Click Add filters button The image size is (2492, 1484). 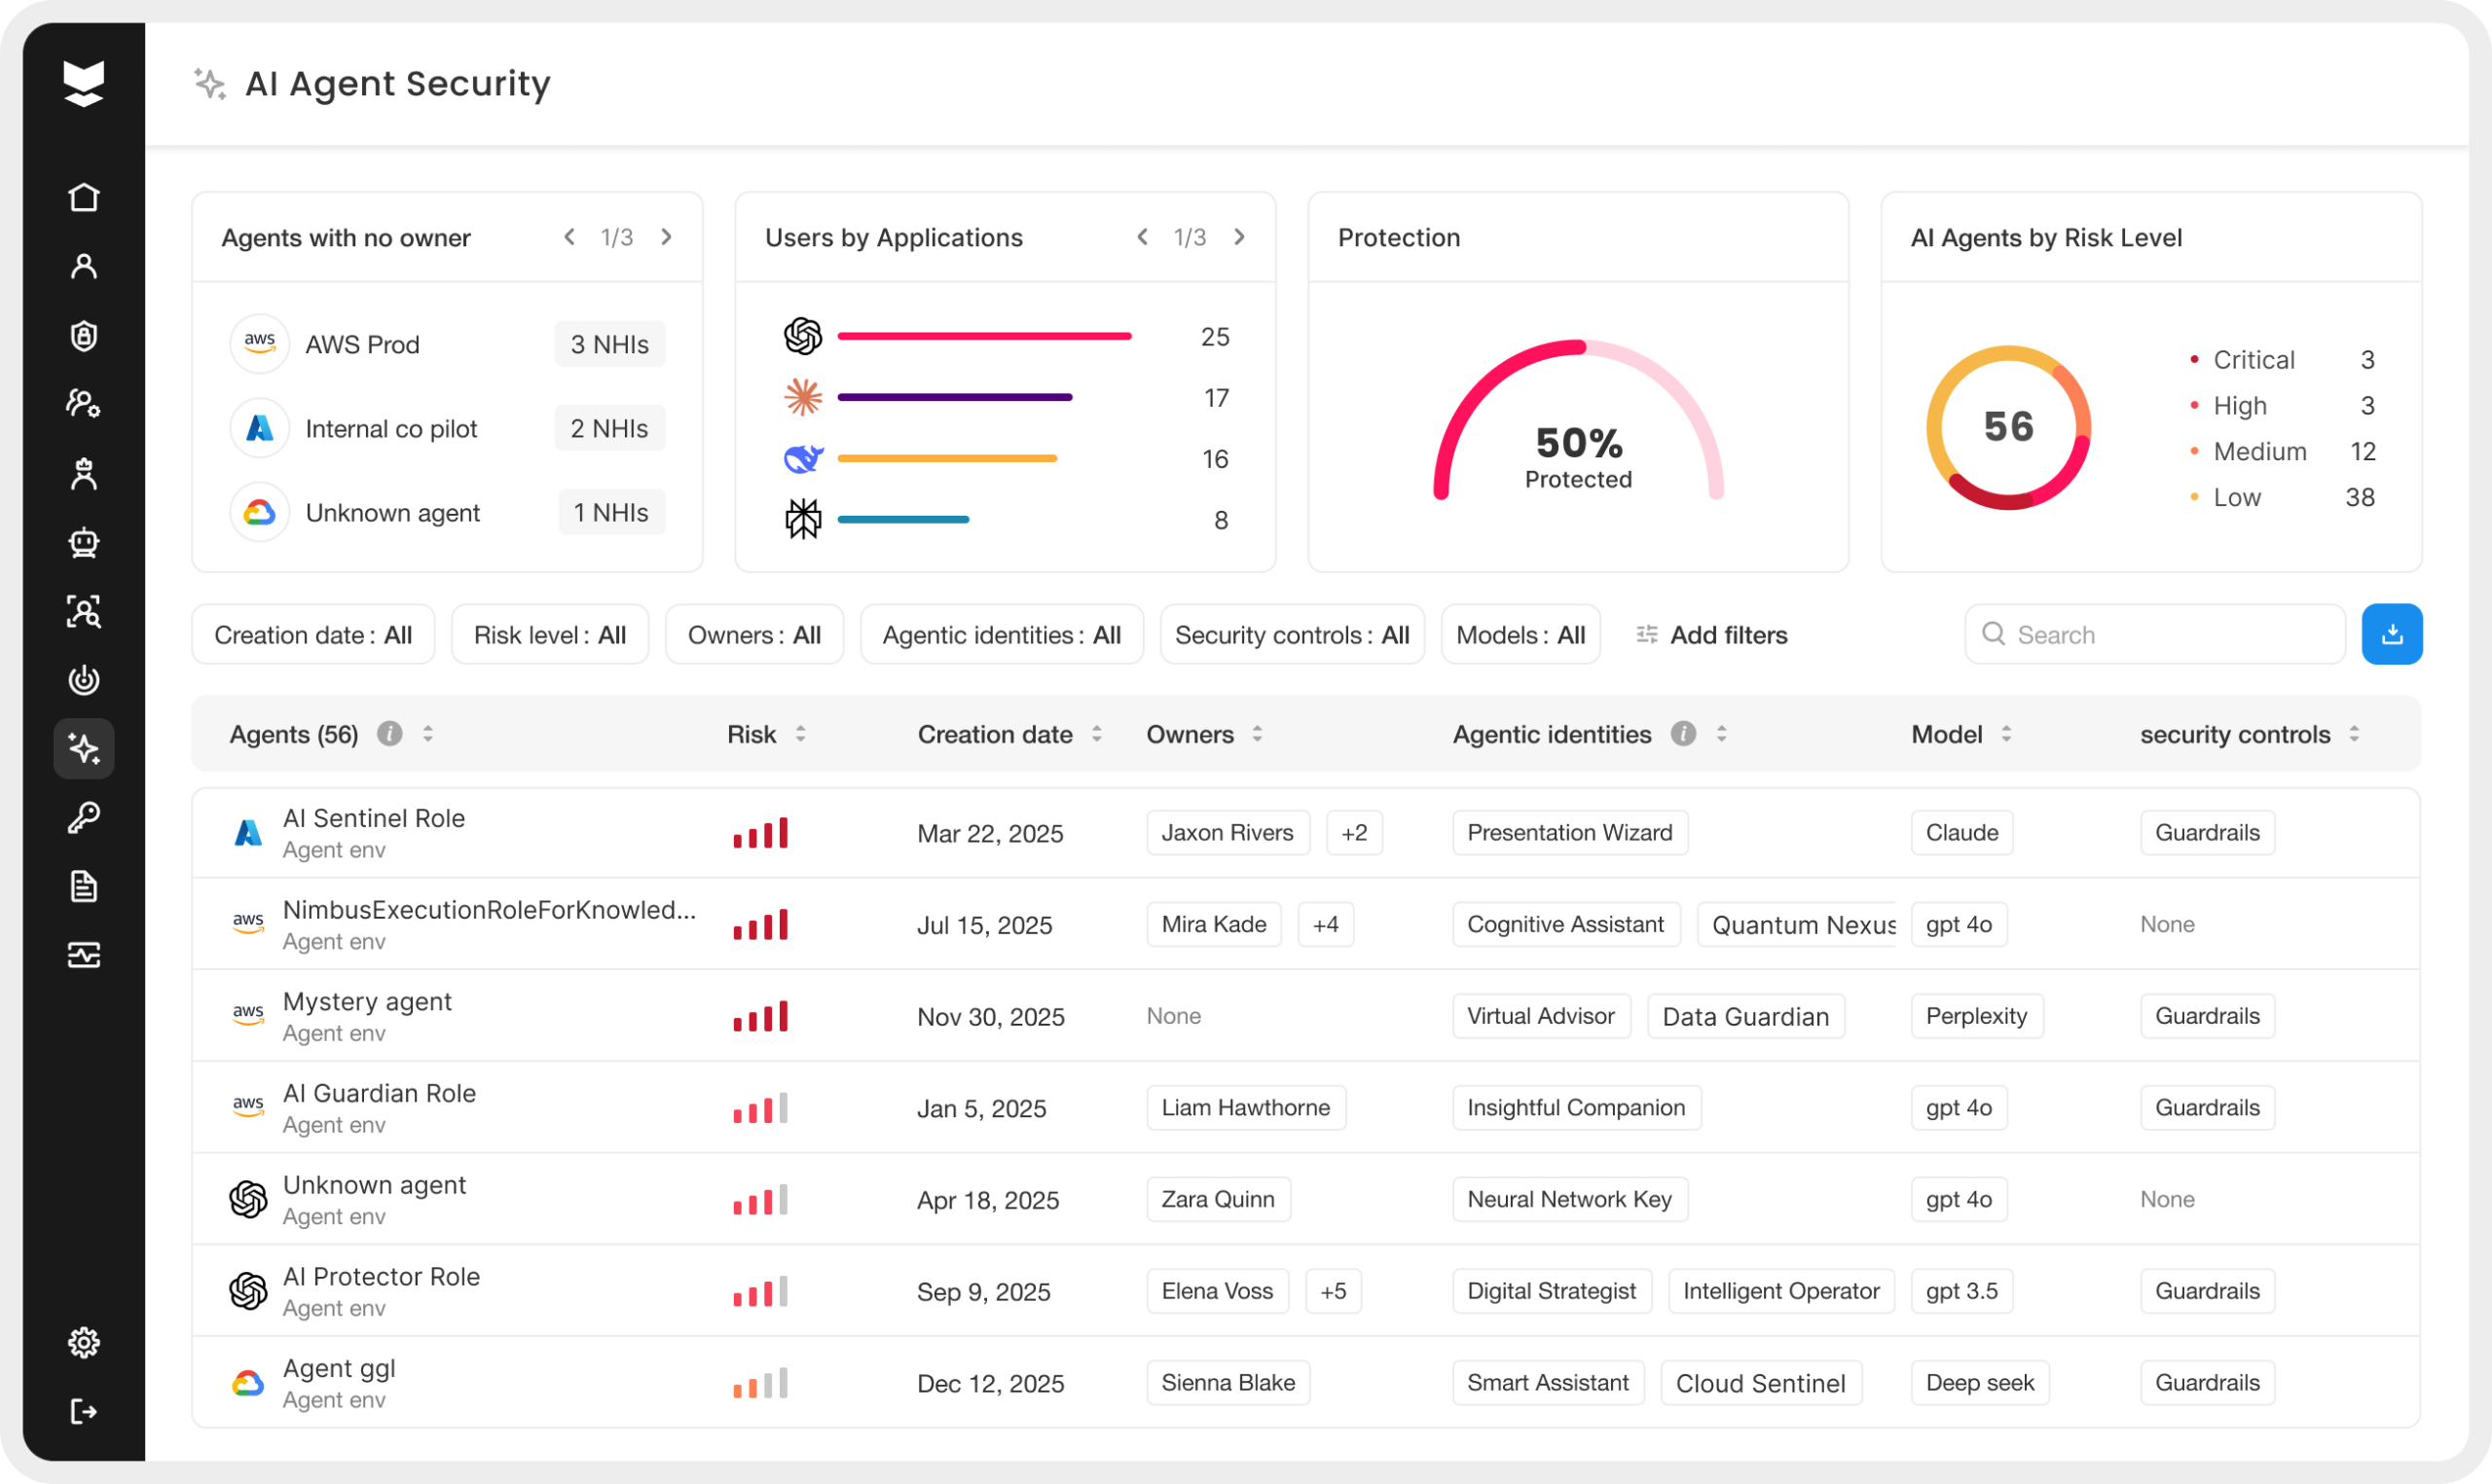1711,635
